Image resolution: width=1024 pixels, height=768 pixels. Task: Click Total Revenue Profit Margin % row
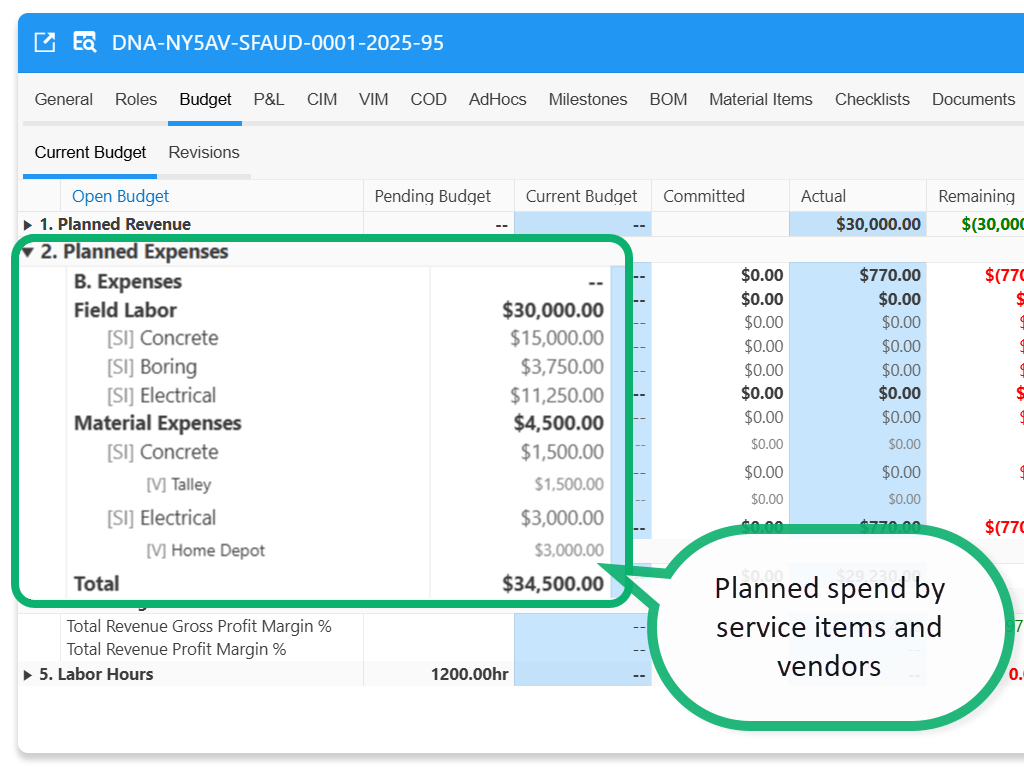(x=176, y=649)
